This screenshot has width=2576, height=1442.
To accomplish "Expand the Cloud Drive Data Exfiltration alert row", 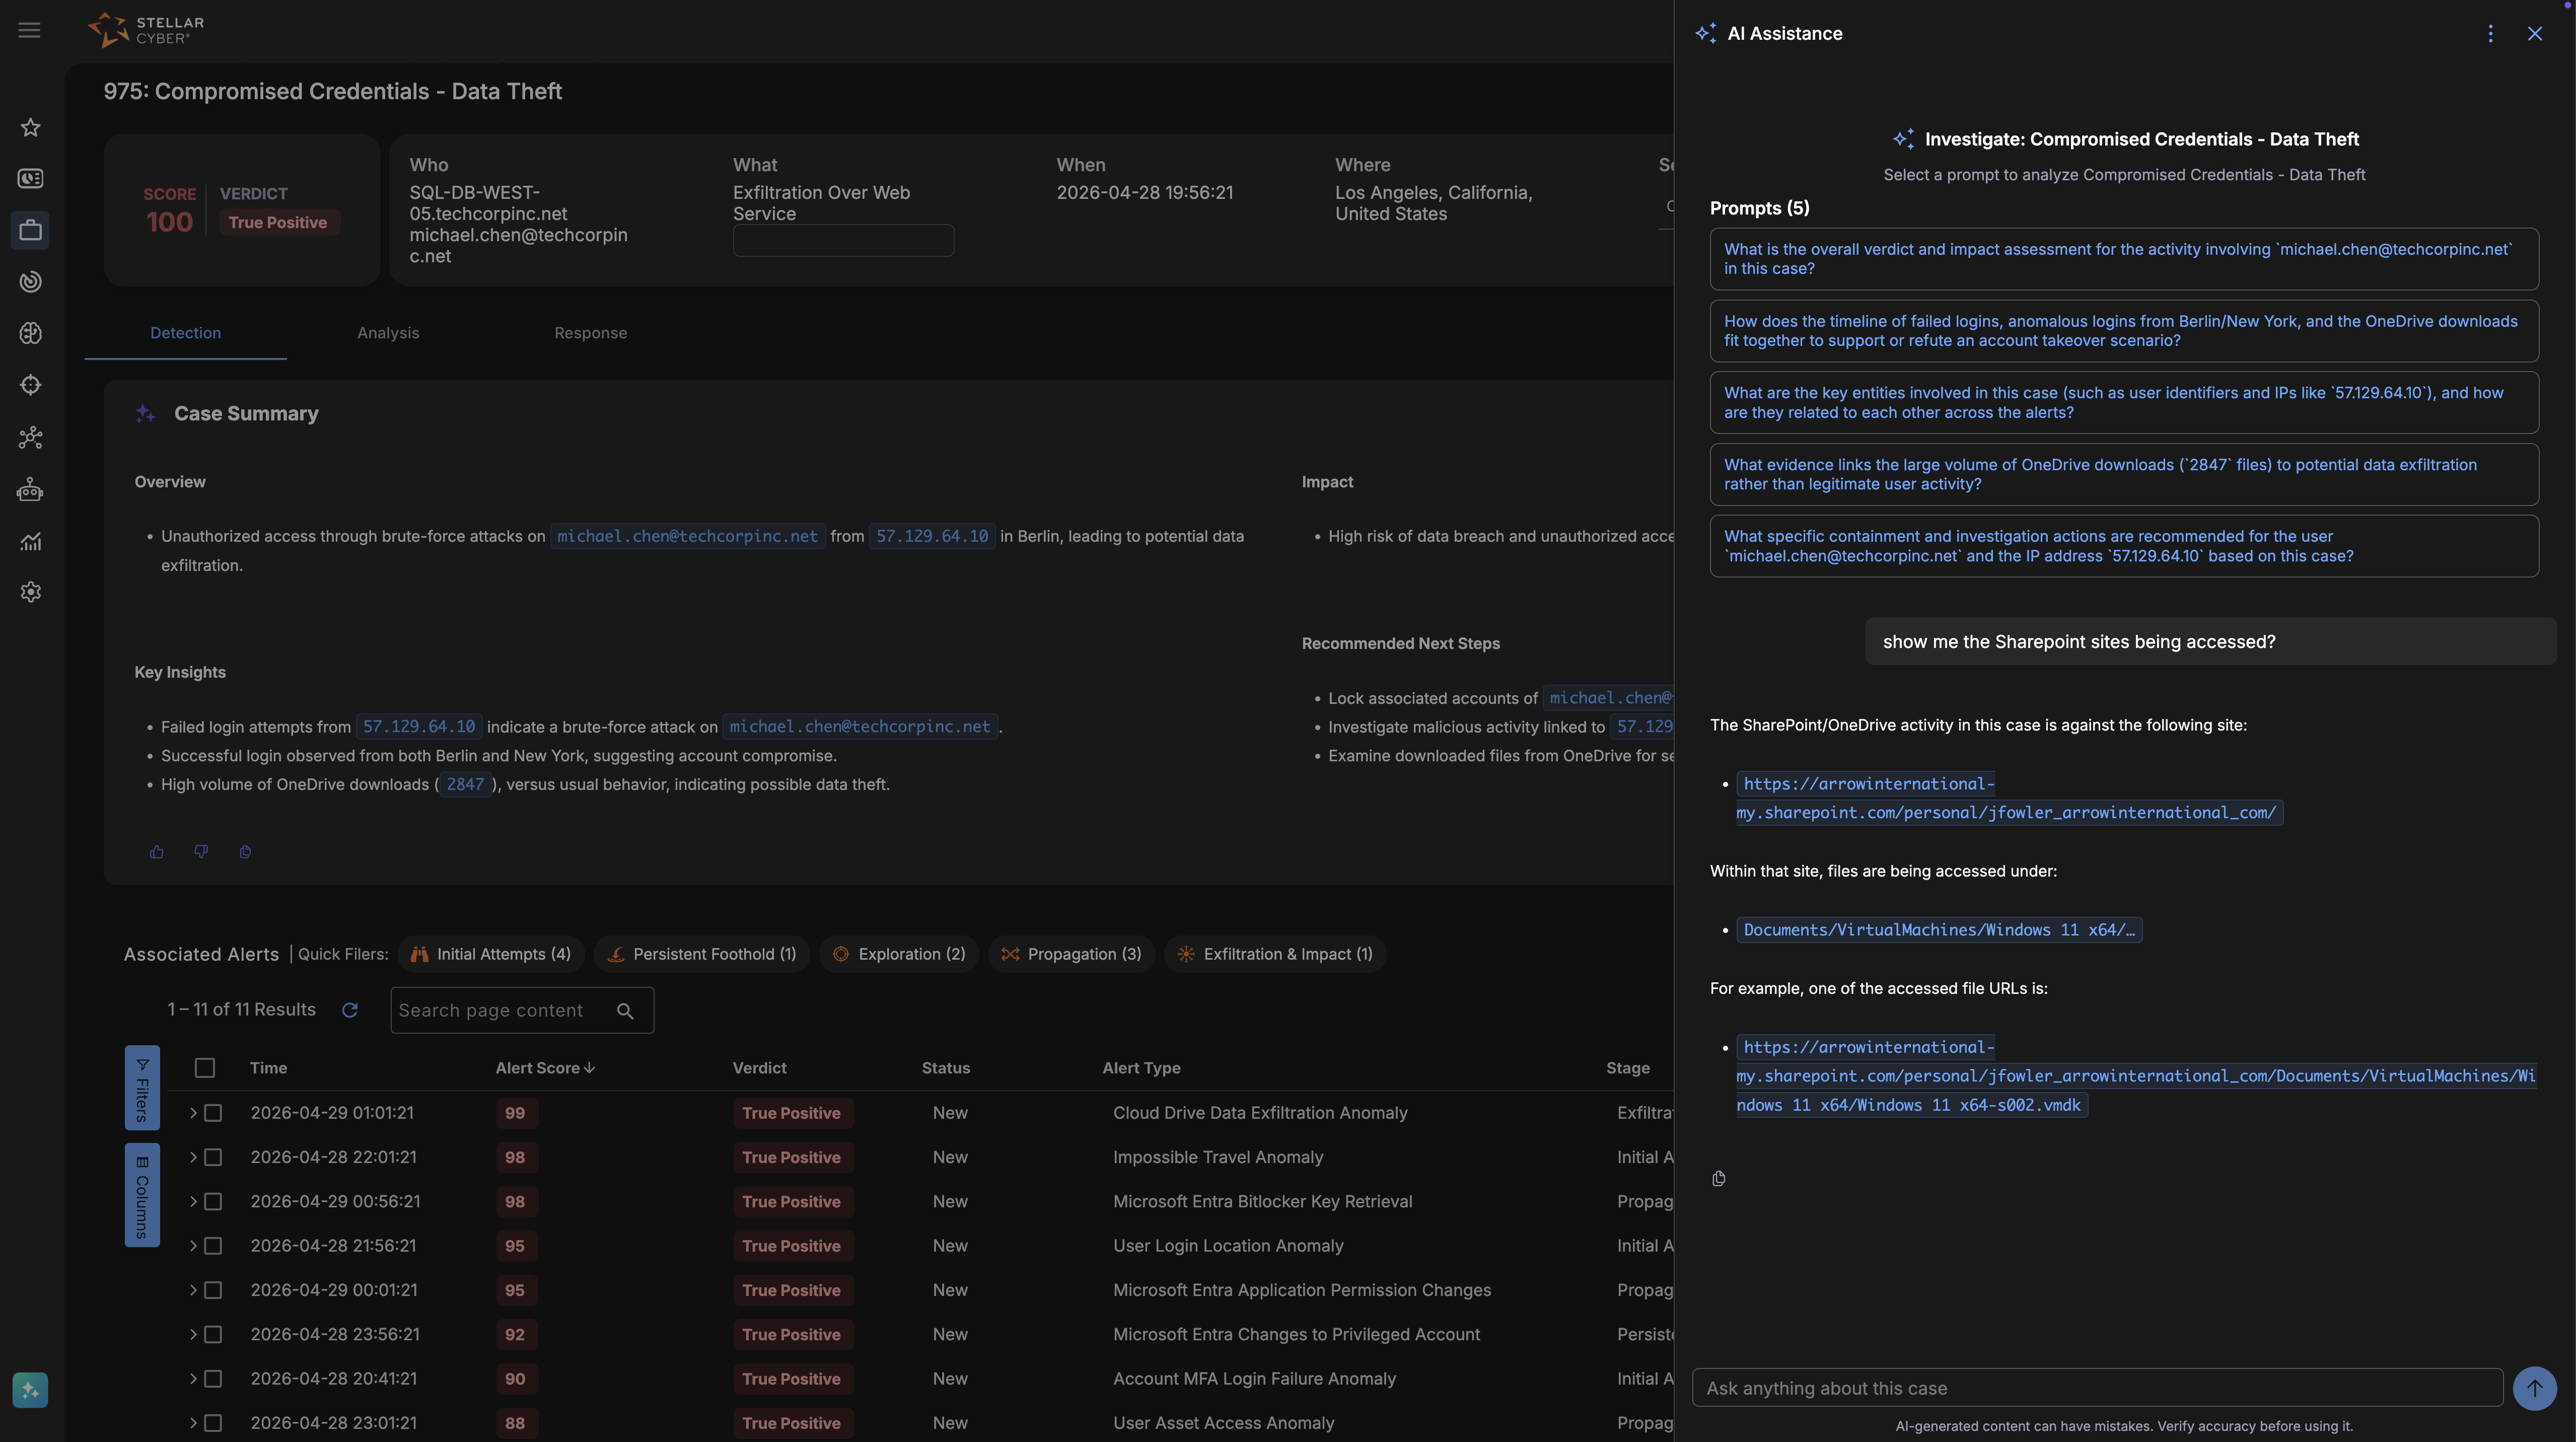I will click(193, 1113).
